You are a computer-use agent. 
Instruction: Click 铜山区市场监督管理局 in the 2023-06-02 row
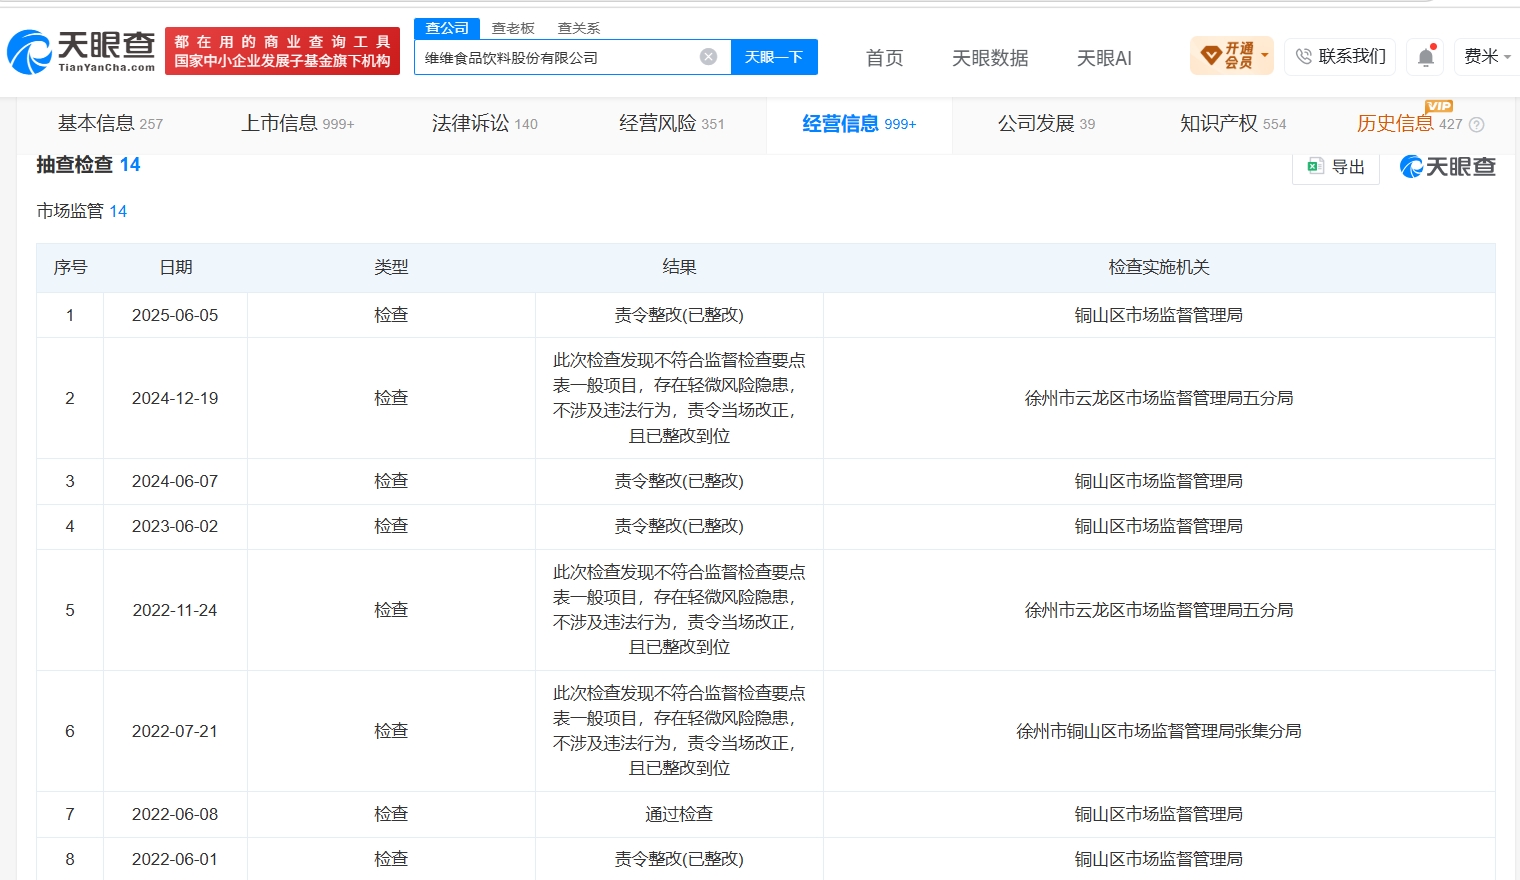pos(1159,526)
